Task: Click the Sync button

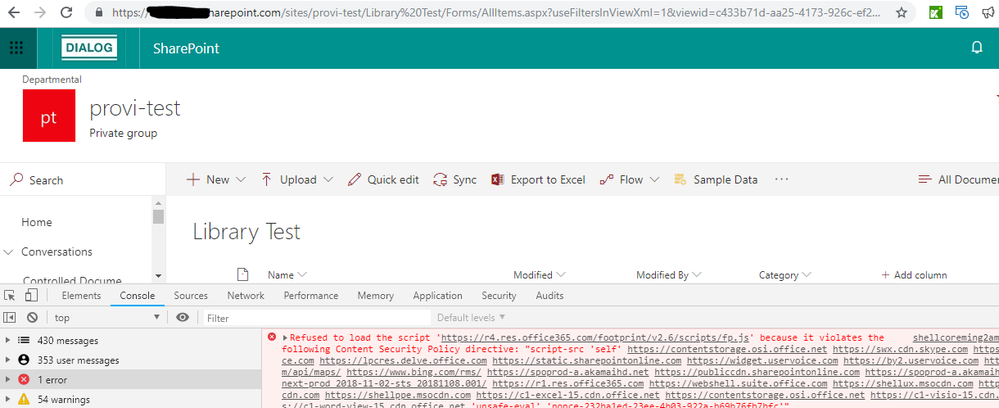Action: 455,180
